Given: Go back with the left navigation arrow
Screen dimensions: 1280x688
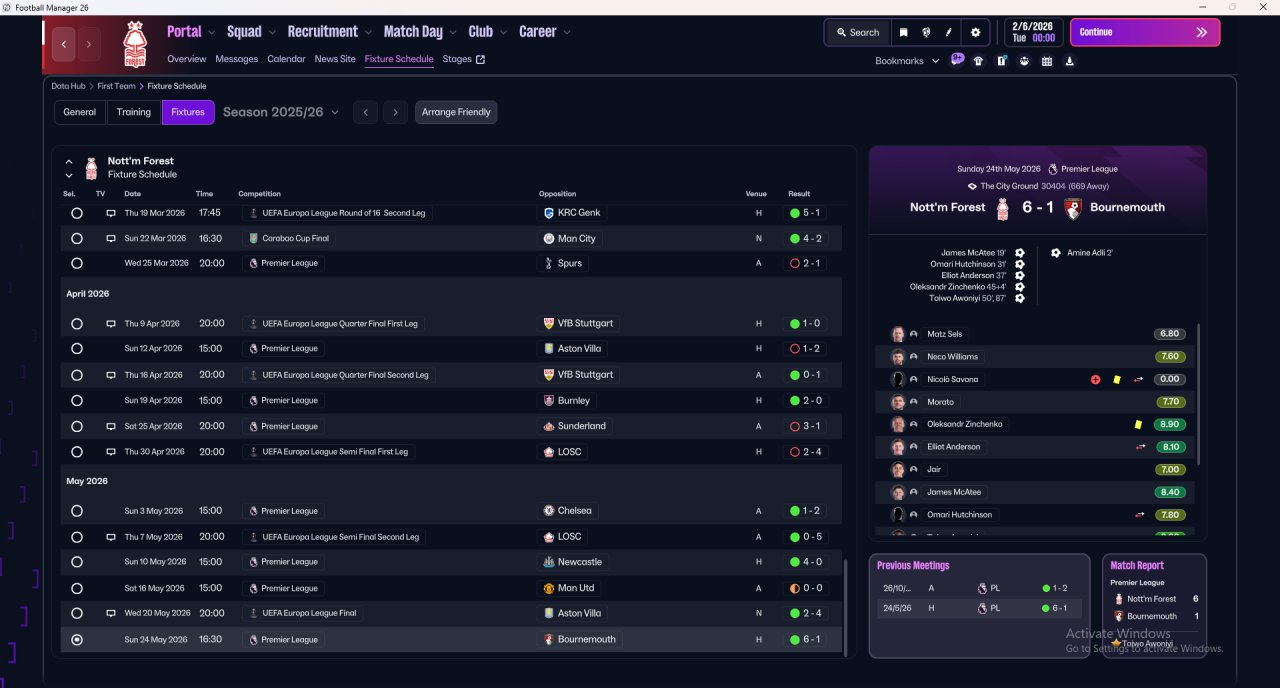Looking at the screenshot, I should tap(65, 44).
